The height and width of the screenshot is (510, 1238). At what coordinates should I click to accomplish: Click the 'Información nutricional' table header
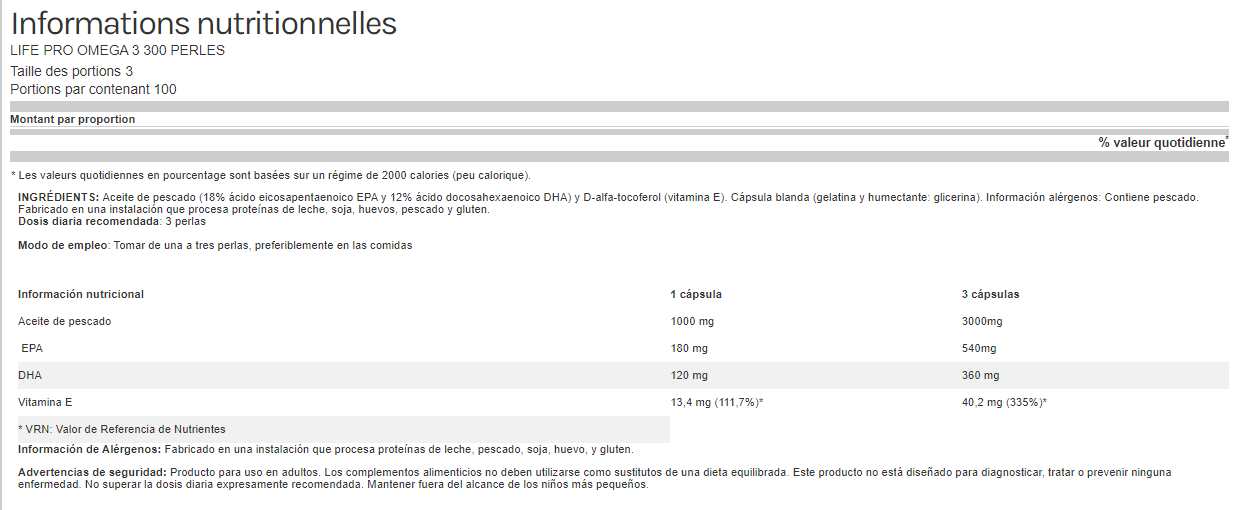pos(81,294)
